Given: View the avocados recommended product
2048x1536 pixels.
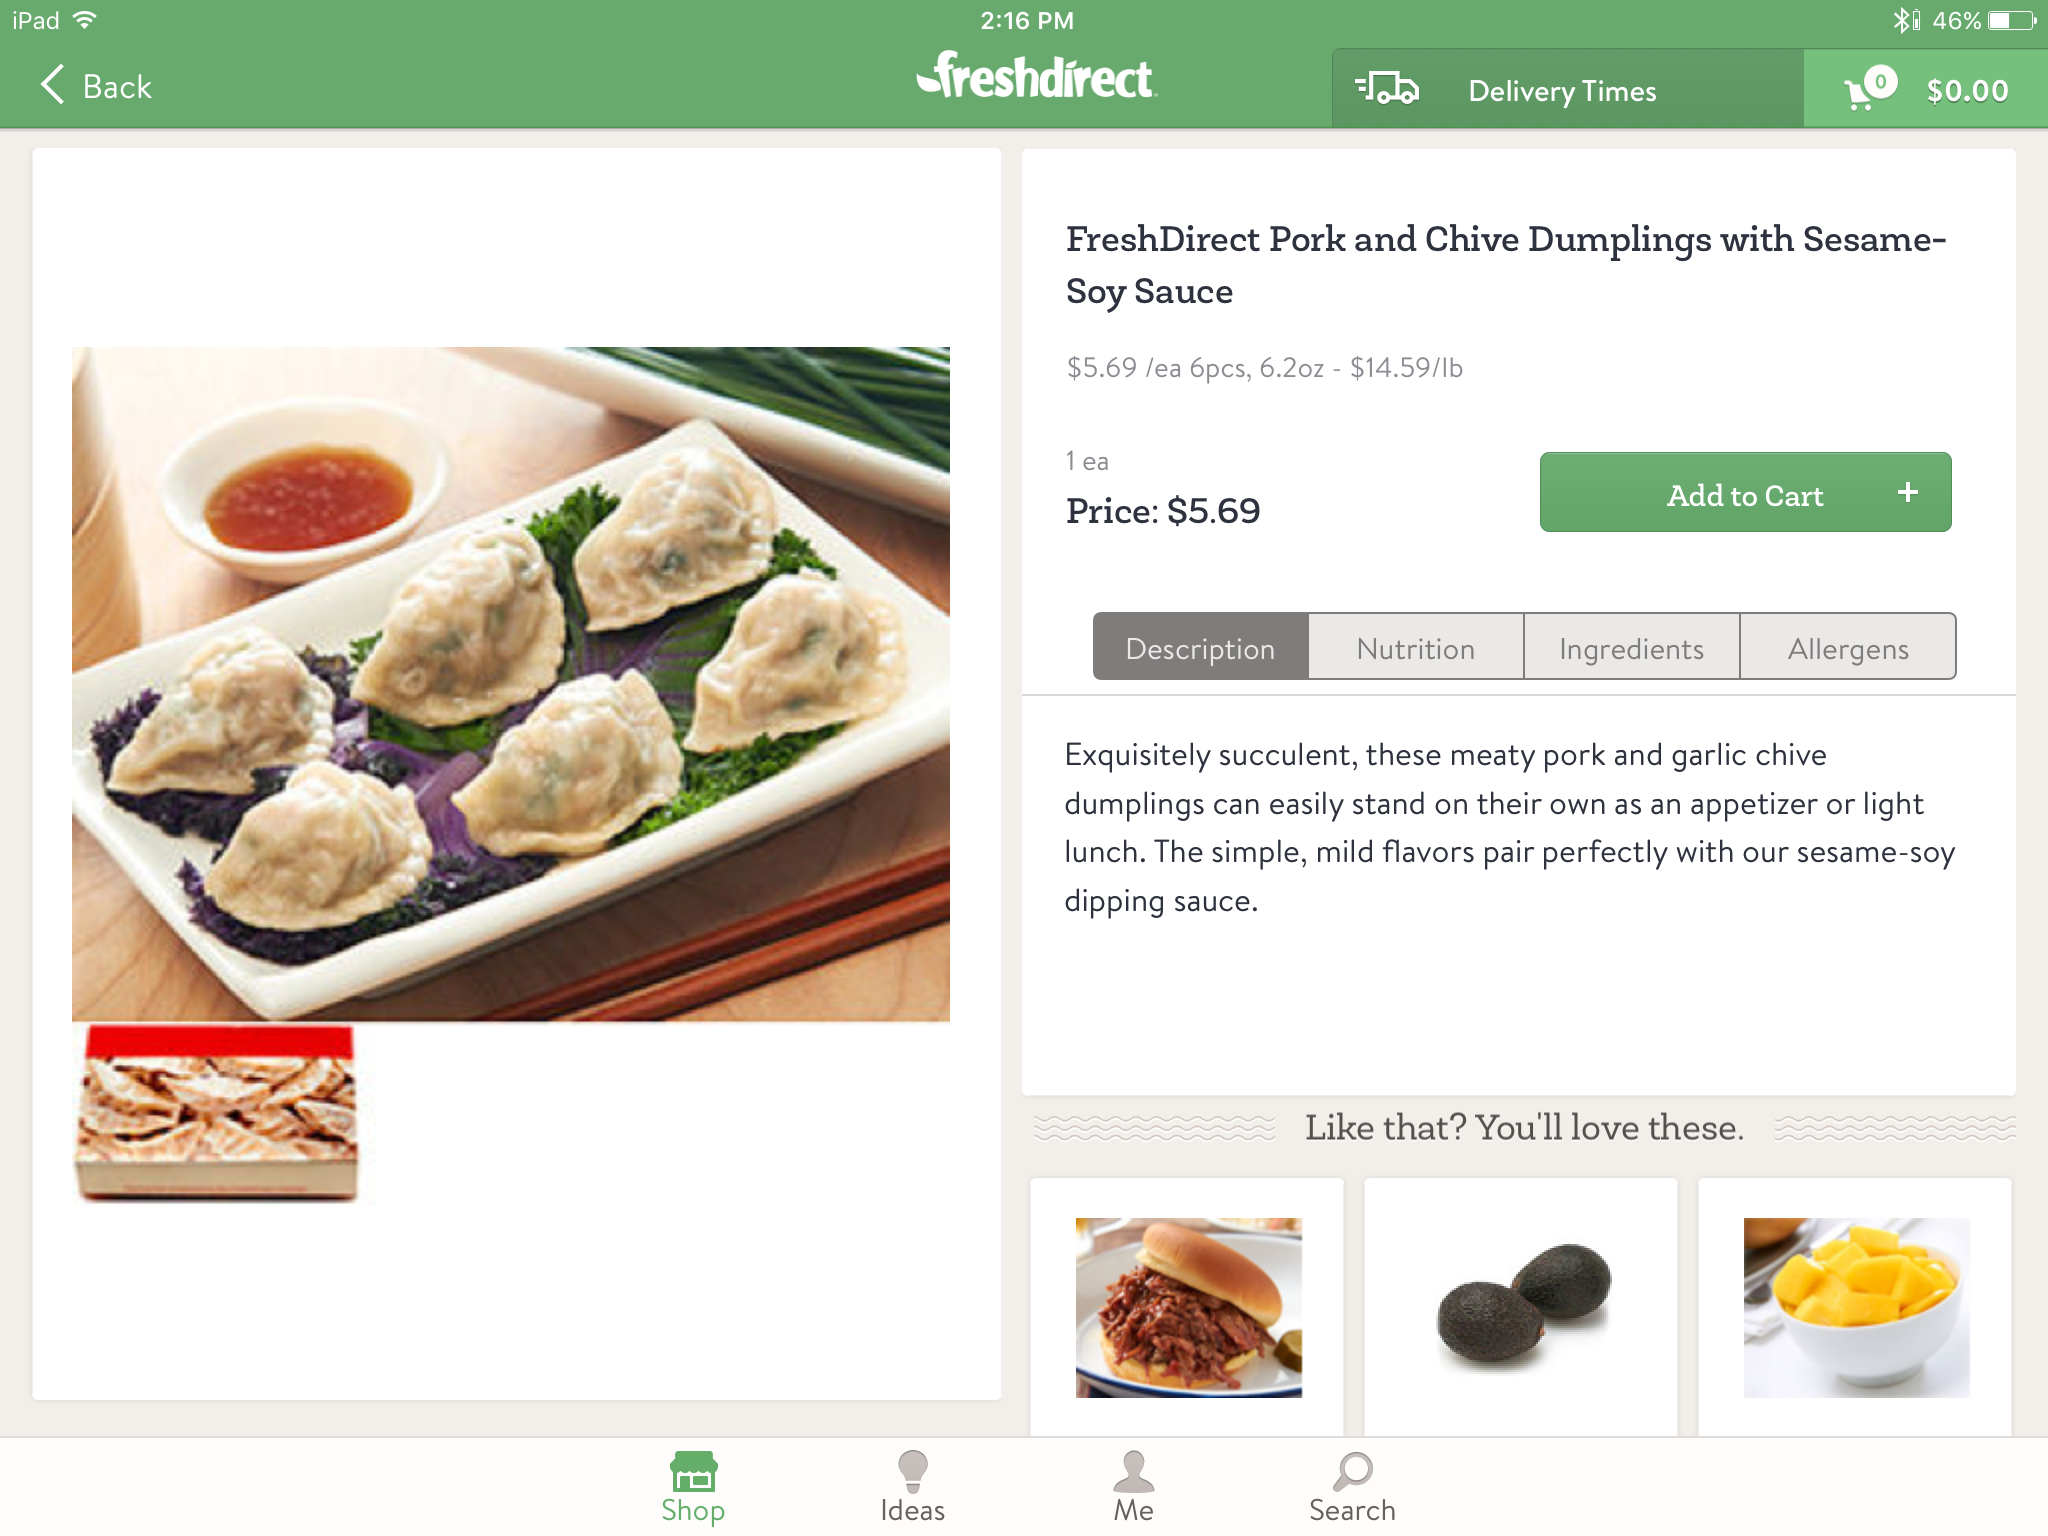Looking at the screenshot, I should 1521,1306.
